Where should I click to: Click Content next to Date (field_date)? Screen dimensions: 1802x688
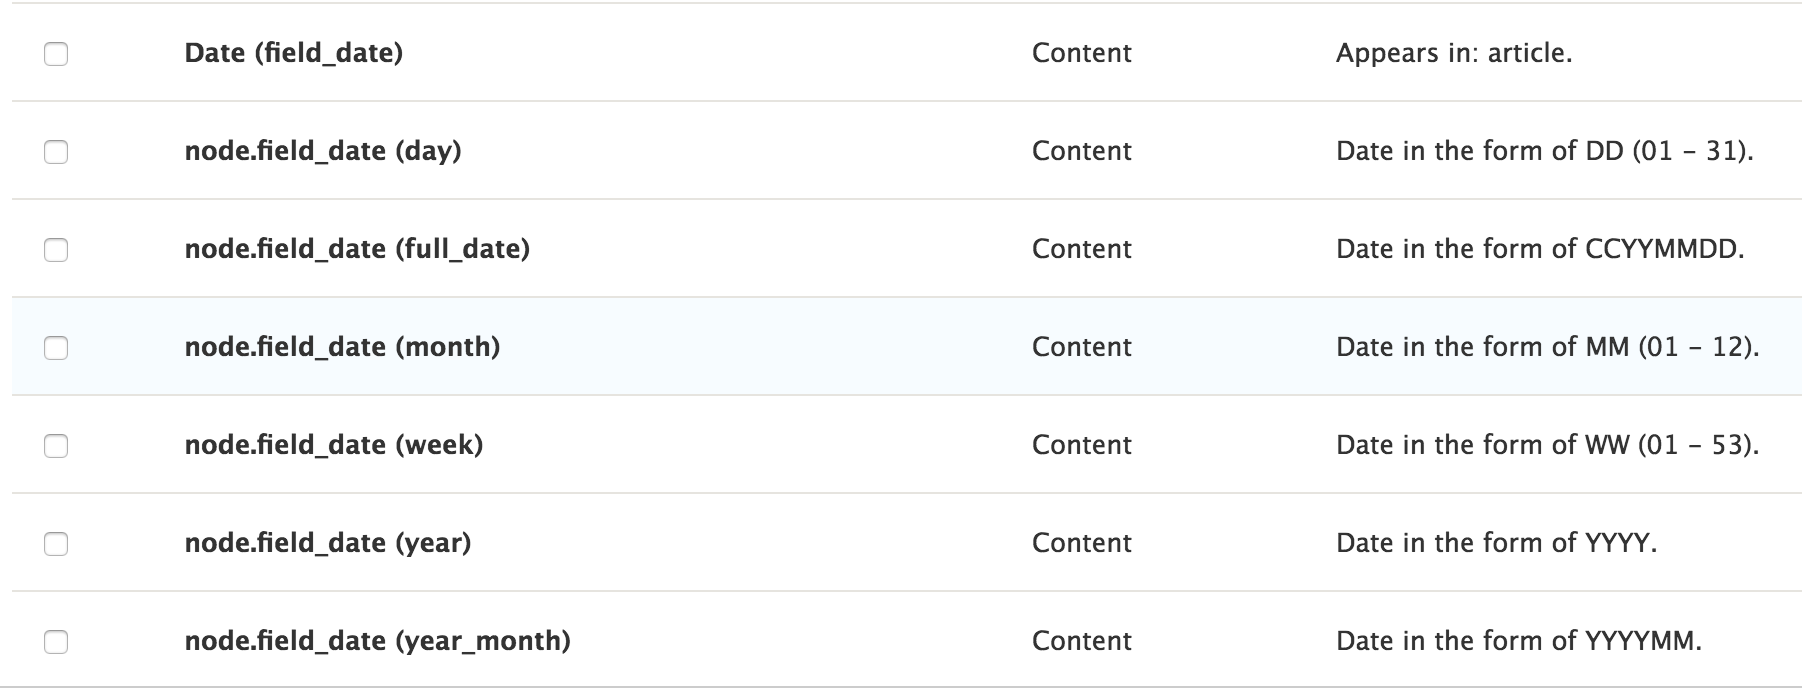pyautogui.click(x=1081, y=54)
